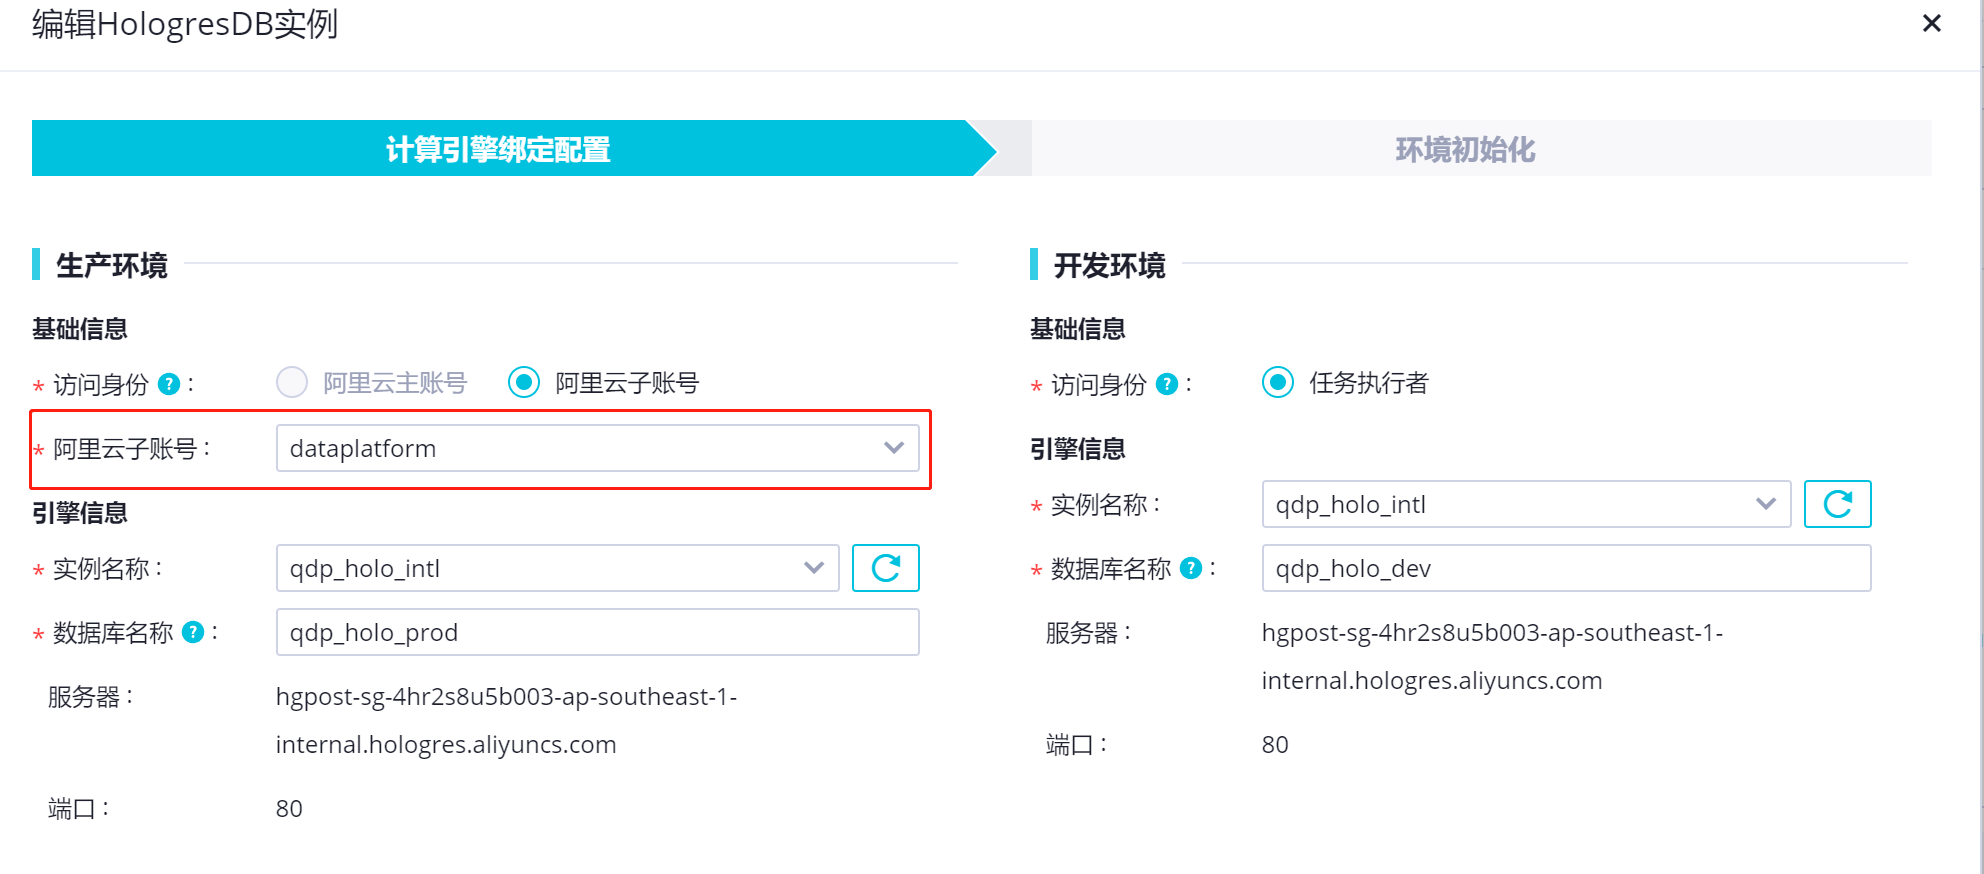Viewport: 1984px width, 874px height.
Task: Click the 生产环境 section heading
Action: coord(112,265)
